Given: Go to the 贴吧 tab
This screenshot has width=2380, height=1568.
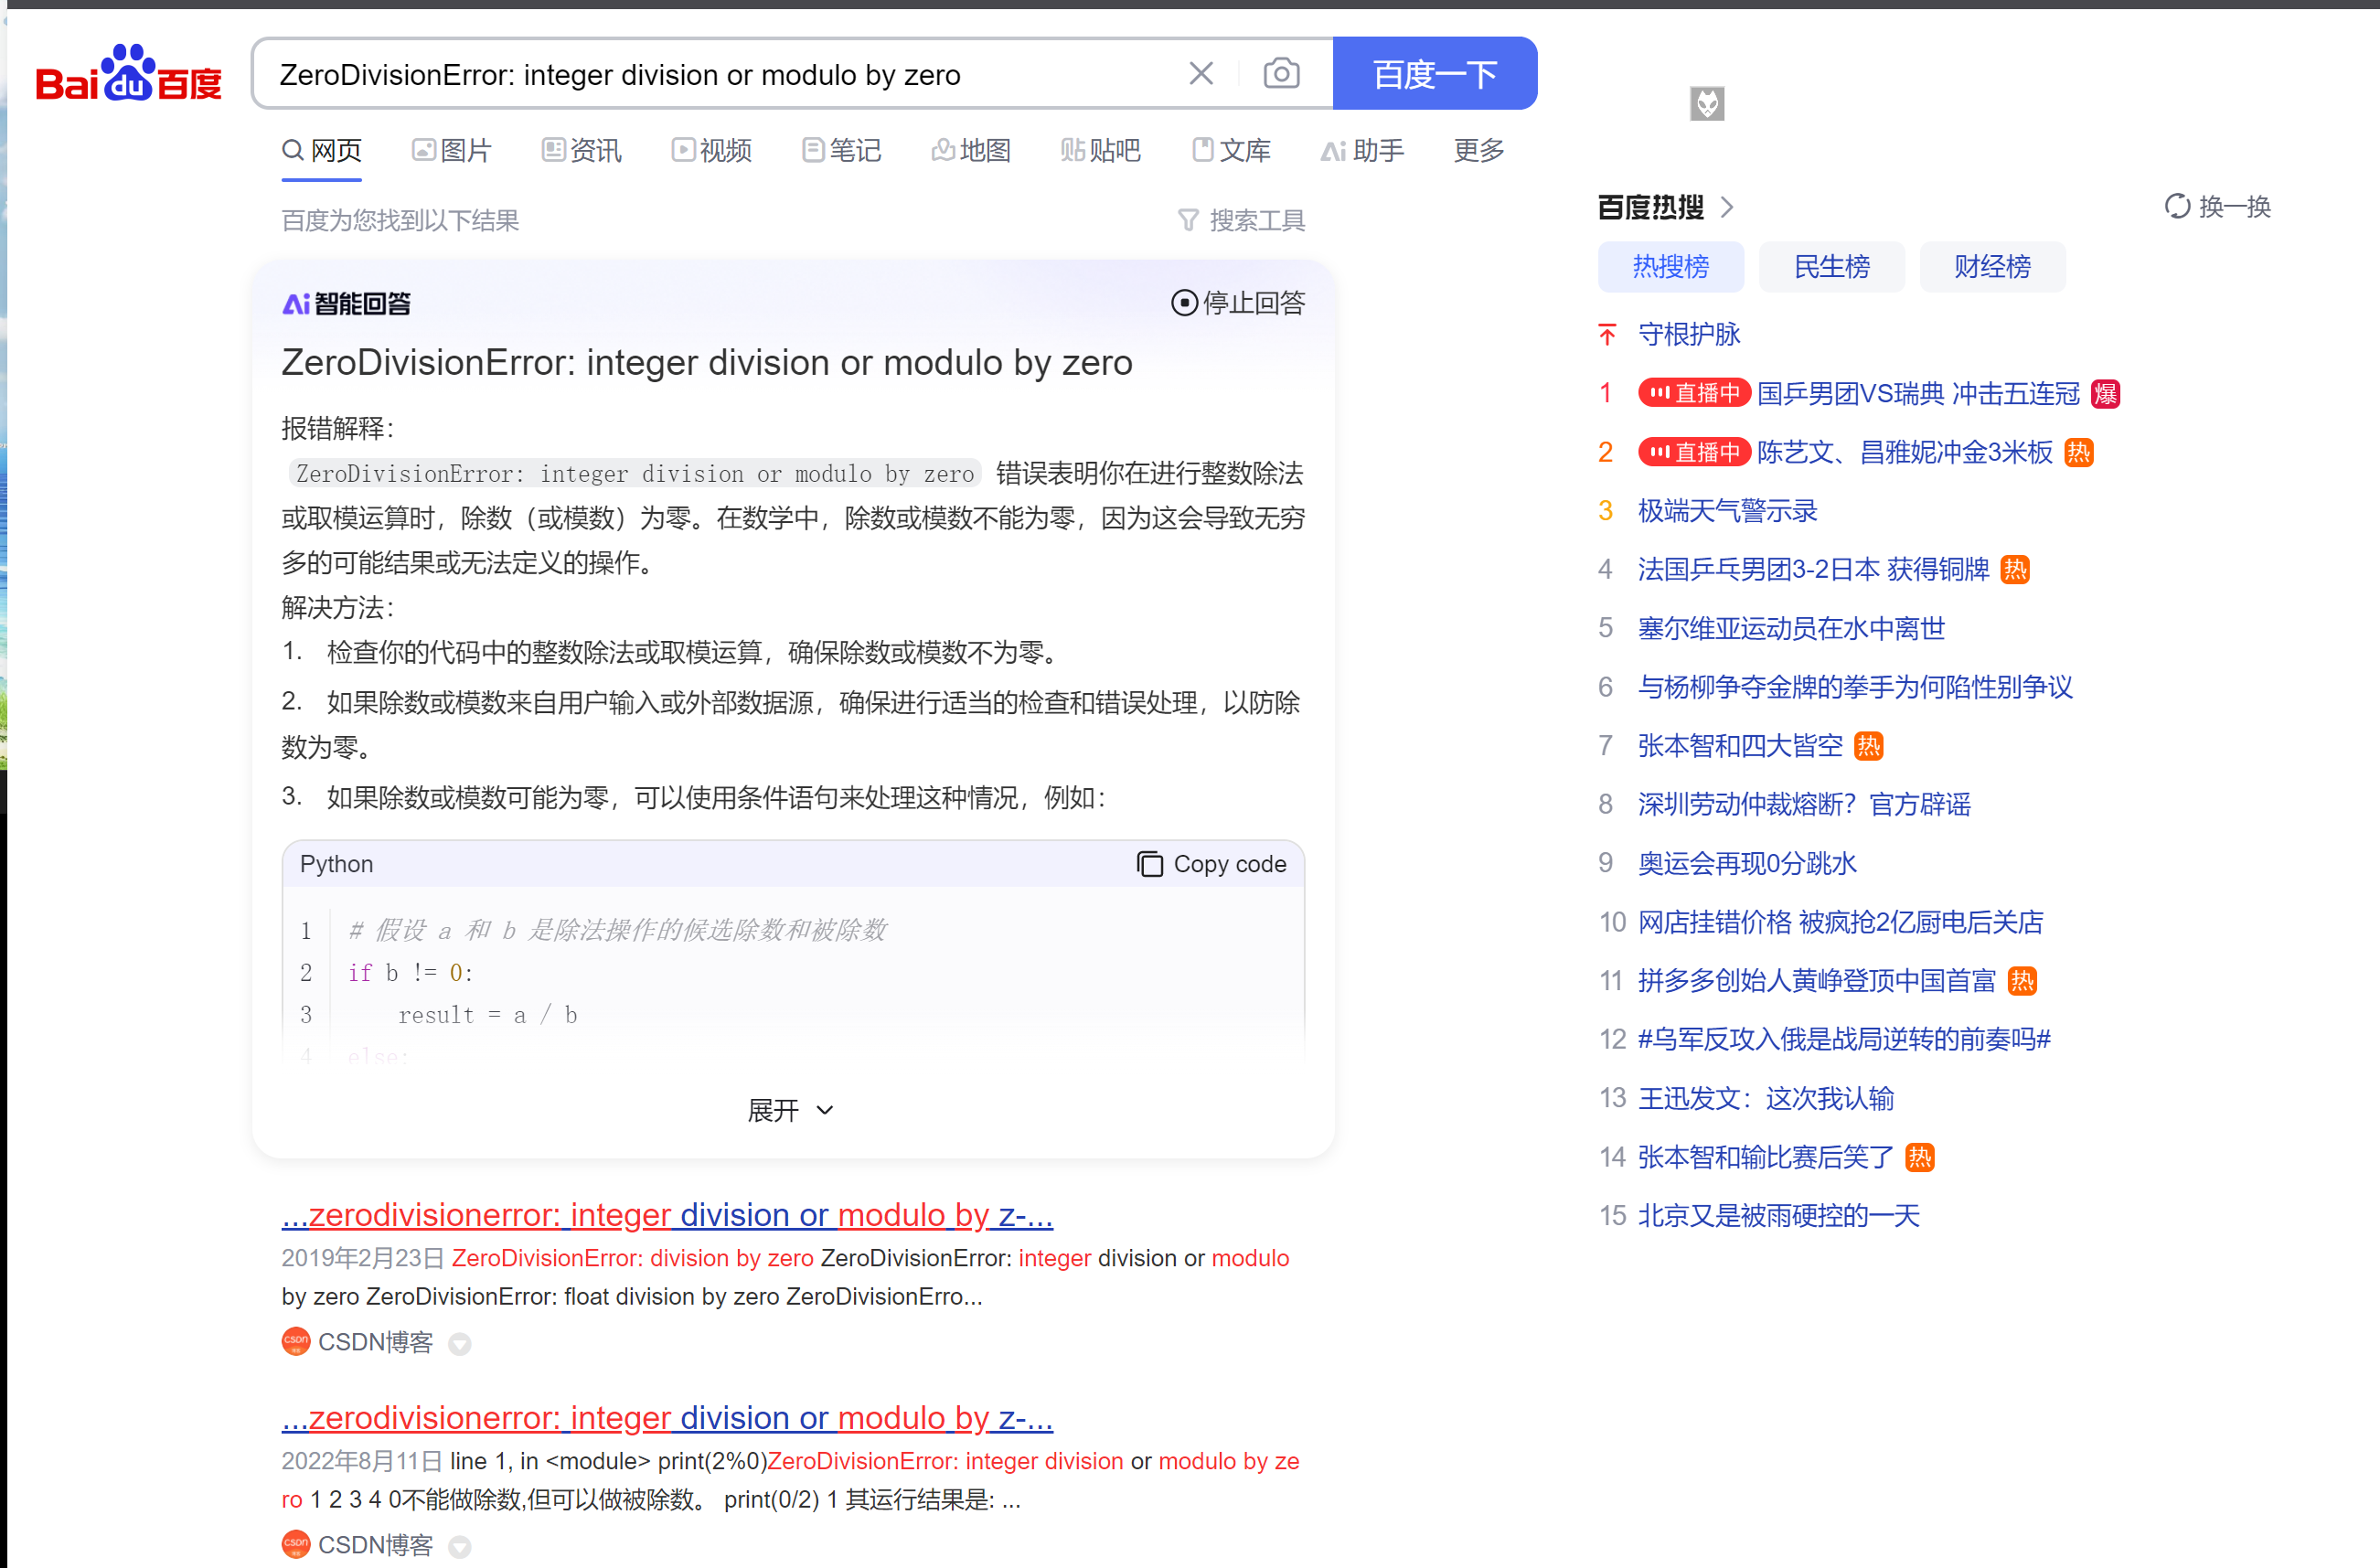Looking at the screenshot, I should coord(1101,150).
